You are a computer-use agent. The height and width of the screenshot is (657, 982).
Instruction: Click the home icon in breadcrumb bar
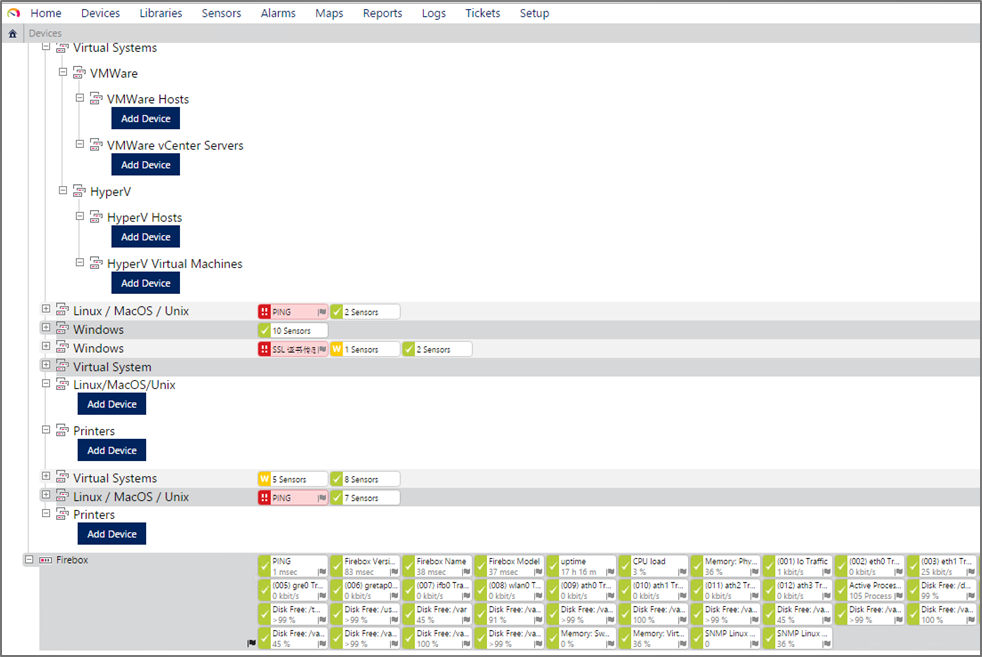coord(12,33)
